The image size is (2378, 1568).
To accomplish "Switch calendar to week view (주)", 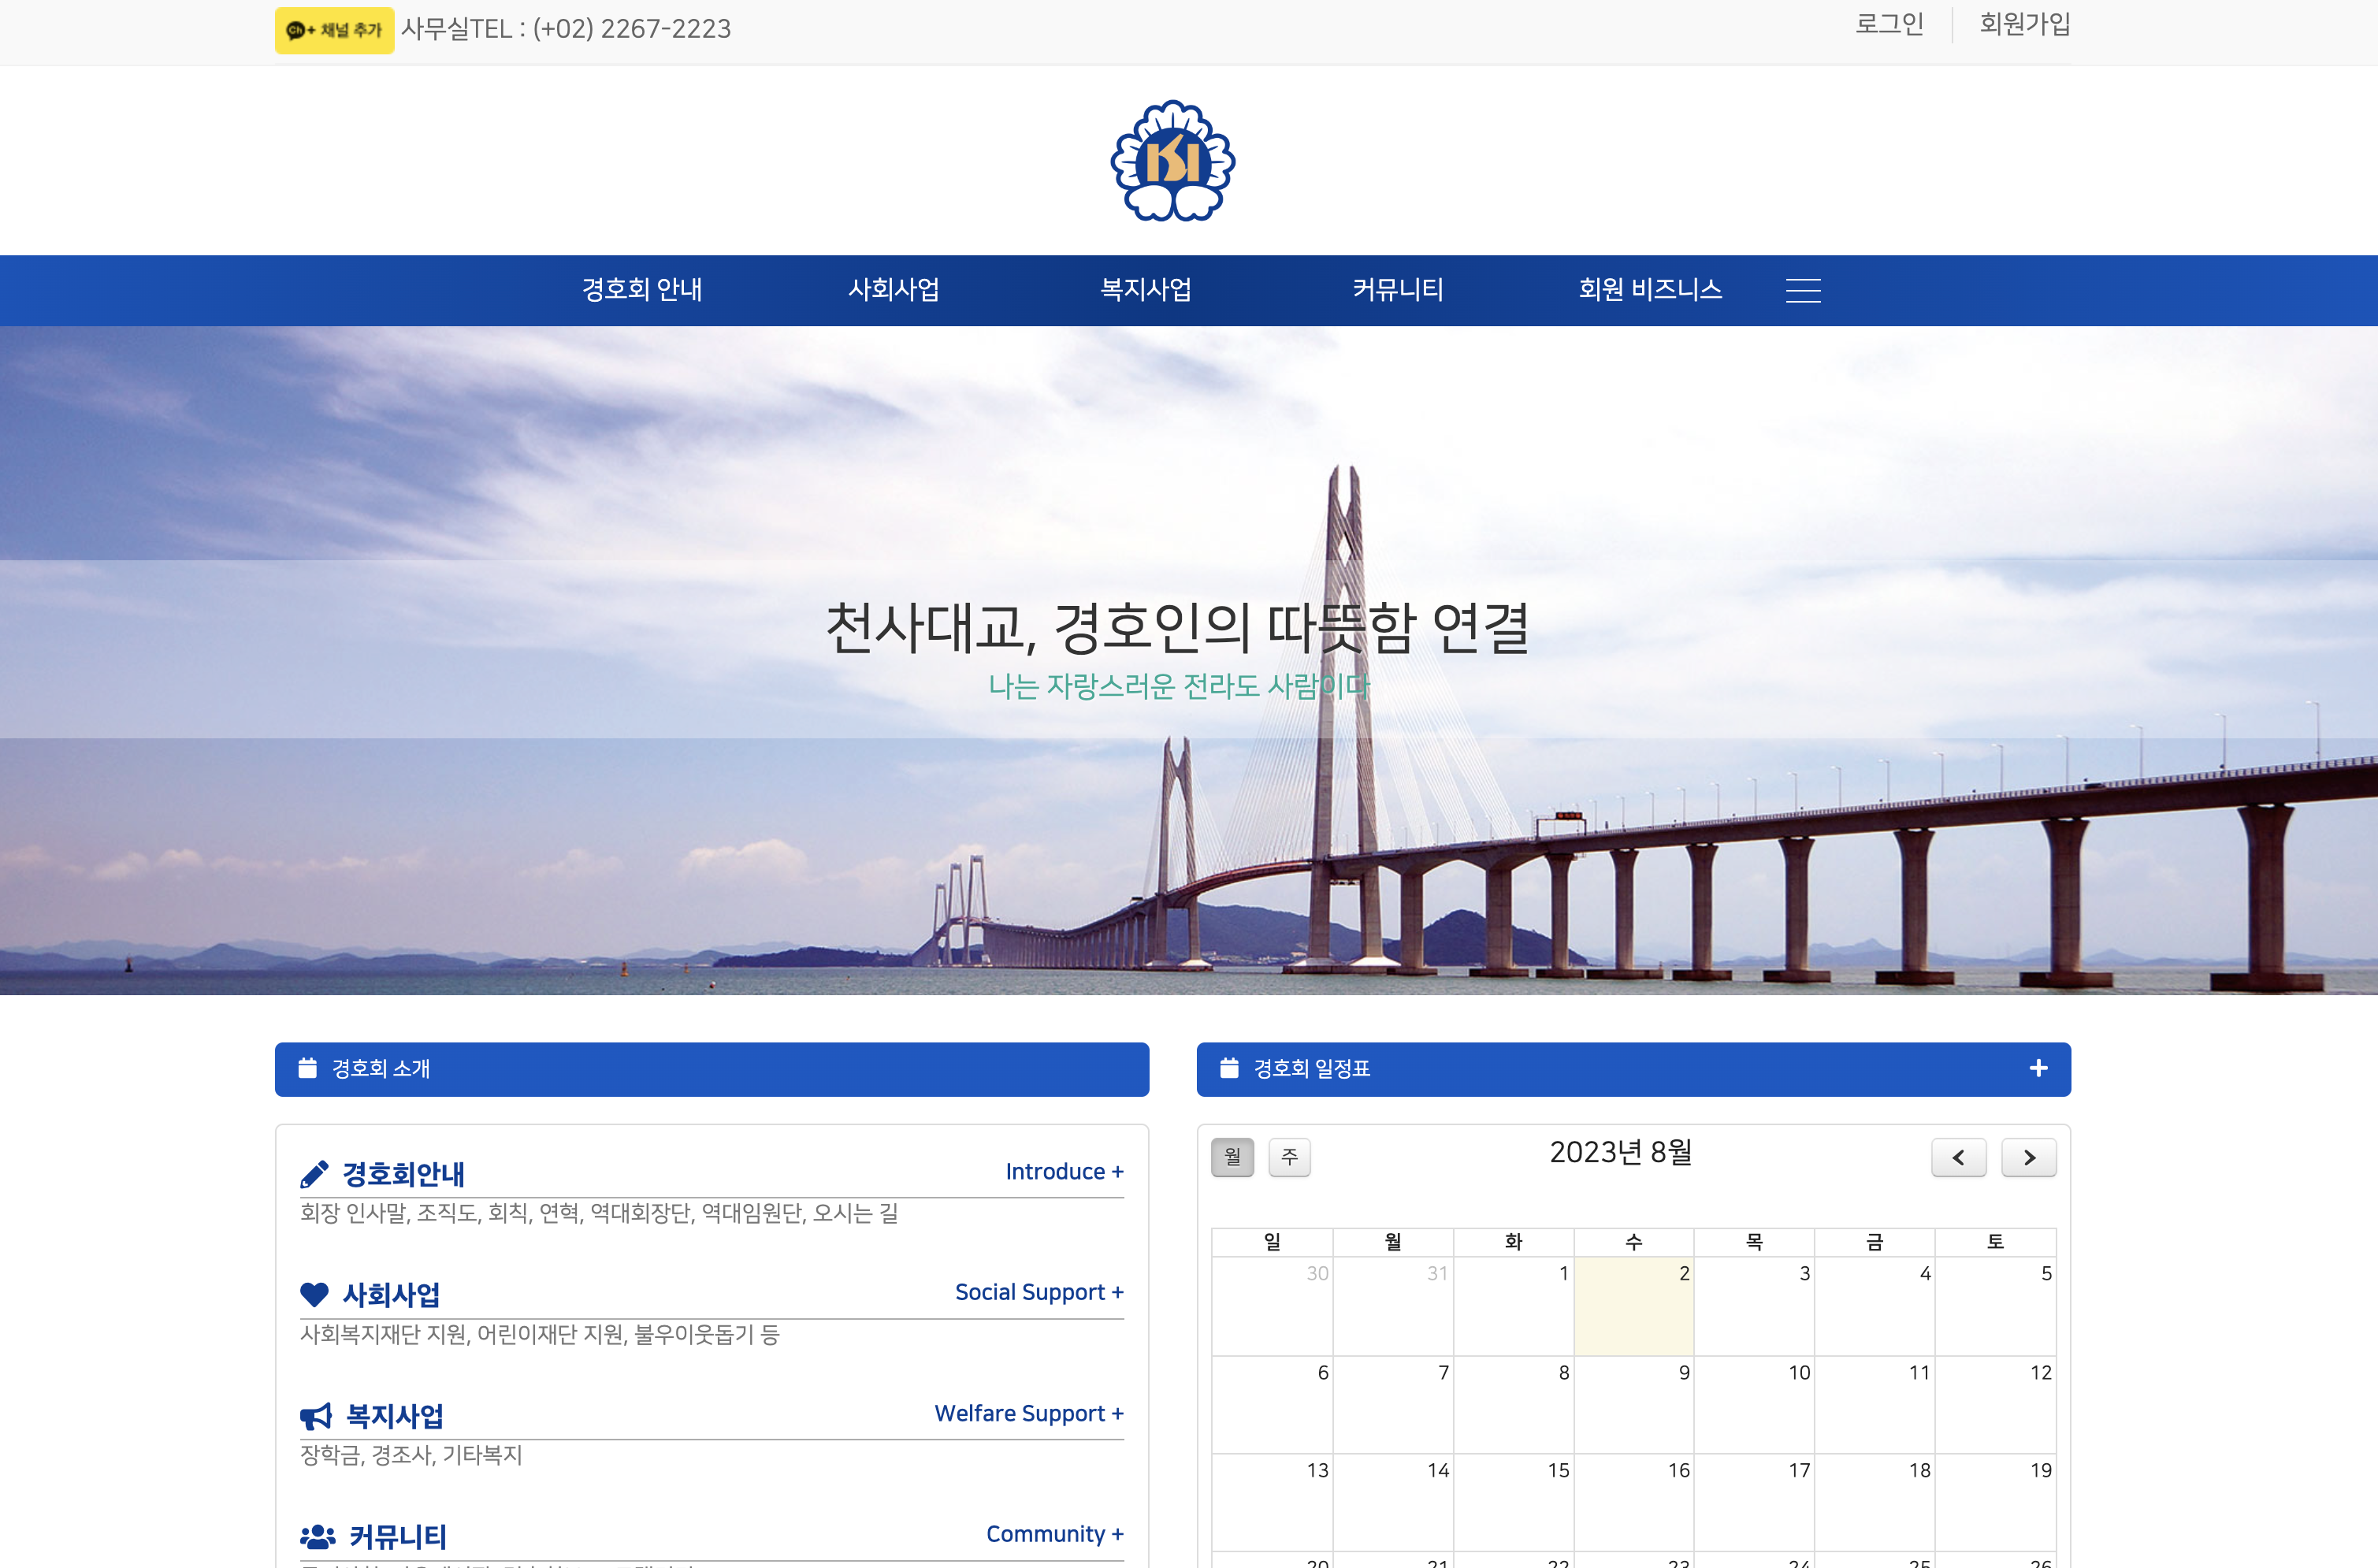I will pos(1289,1157).
